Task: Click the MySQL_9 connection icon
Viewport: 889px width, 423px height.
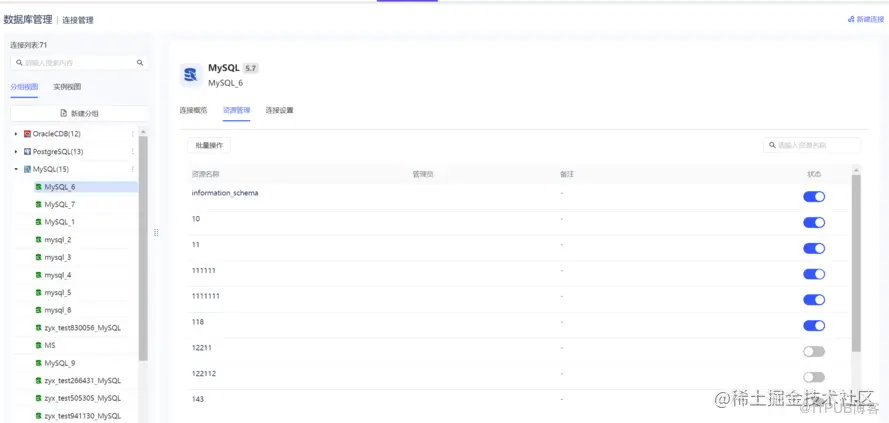Action: click(x=39, y=363)
